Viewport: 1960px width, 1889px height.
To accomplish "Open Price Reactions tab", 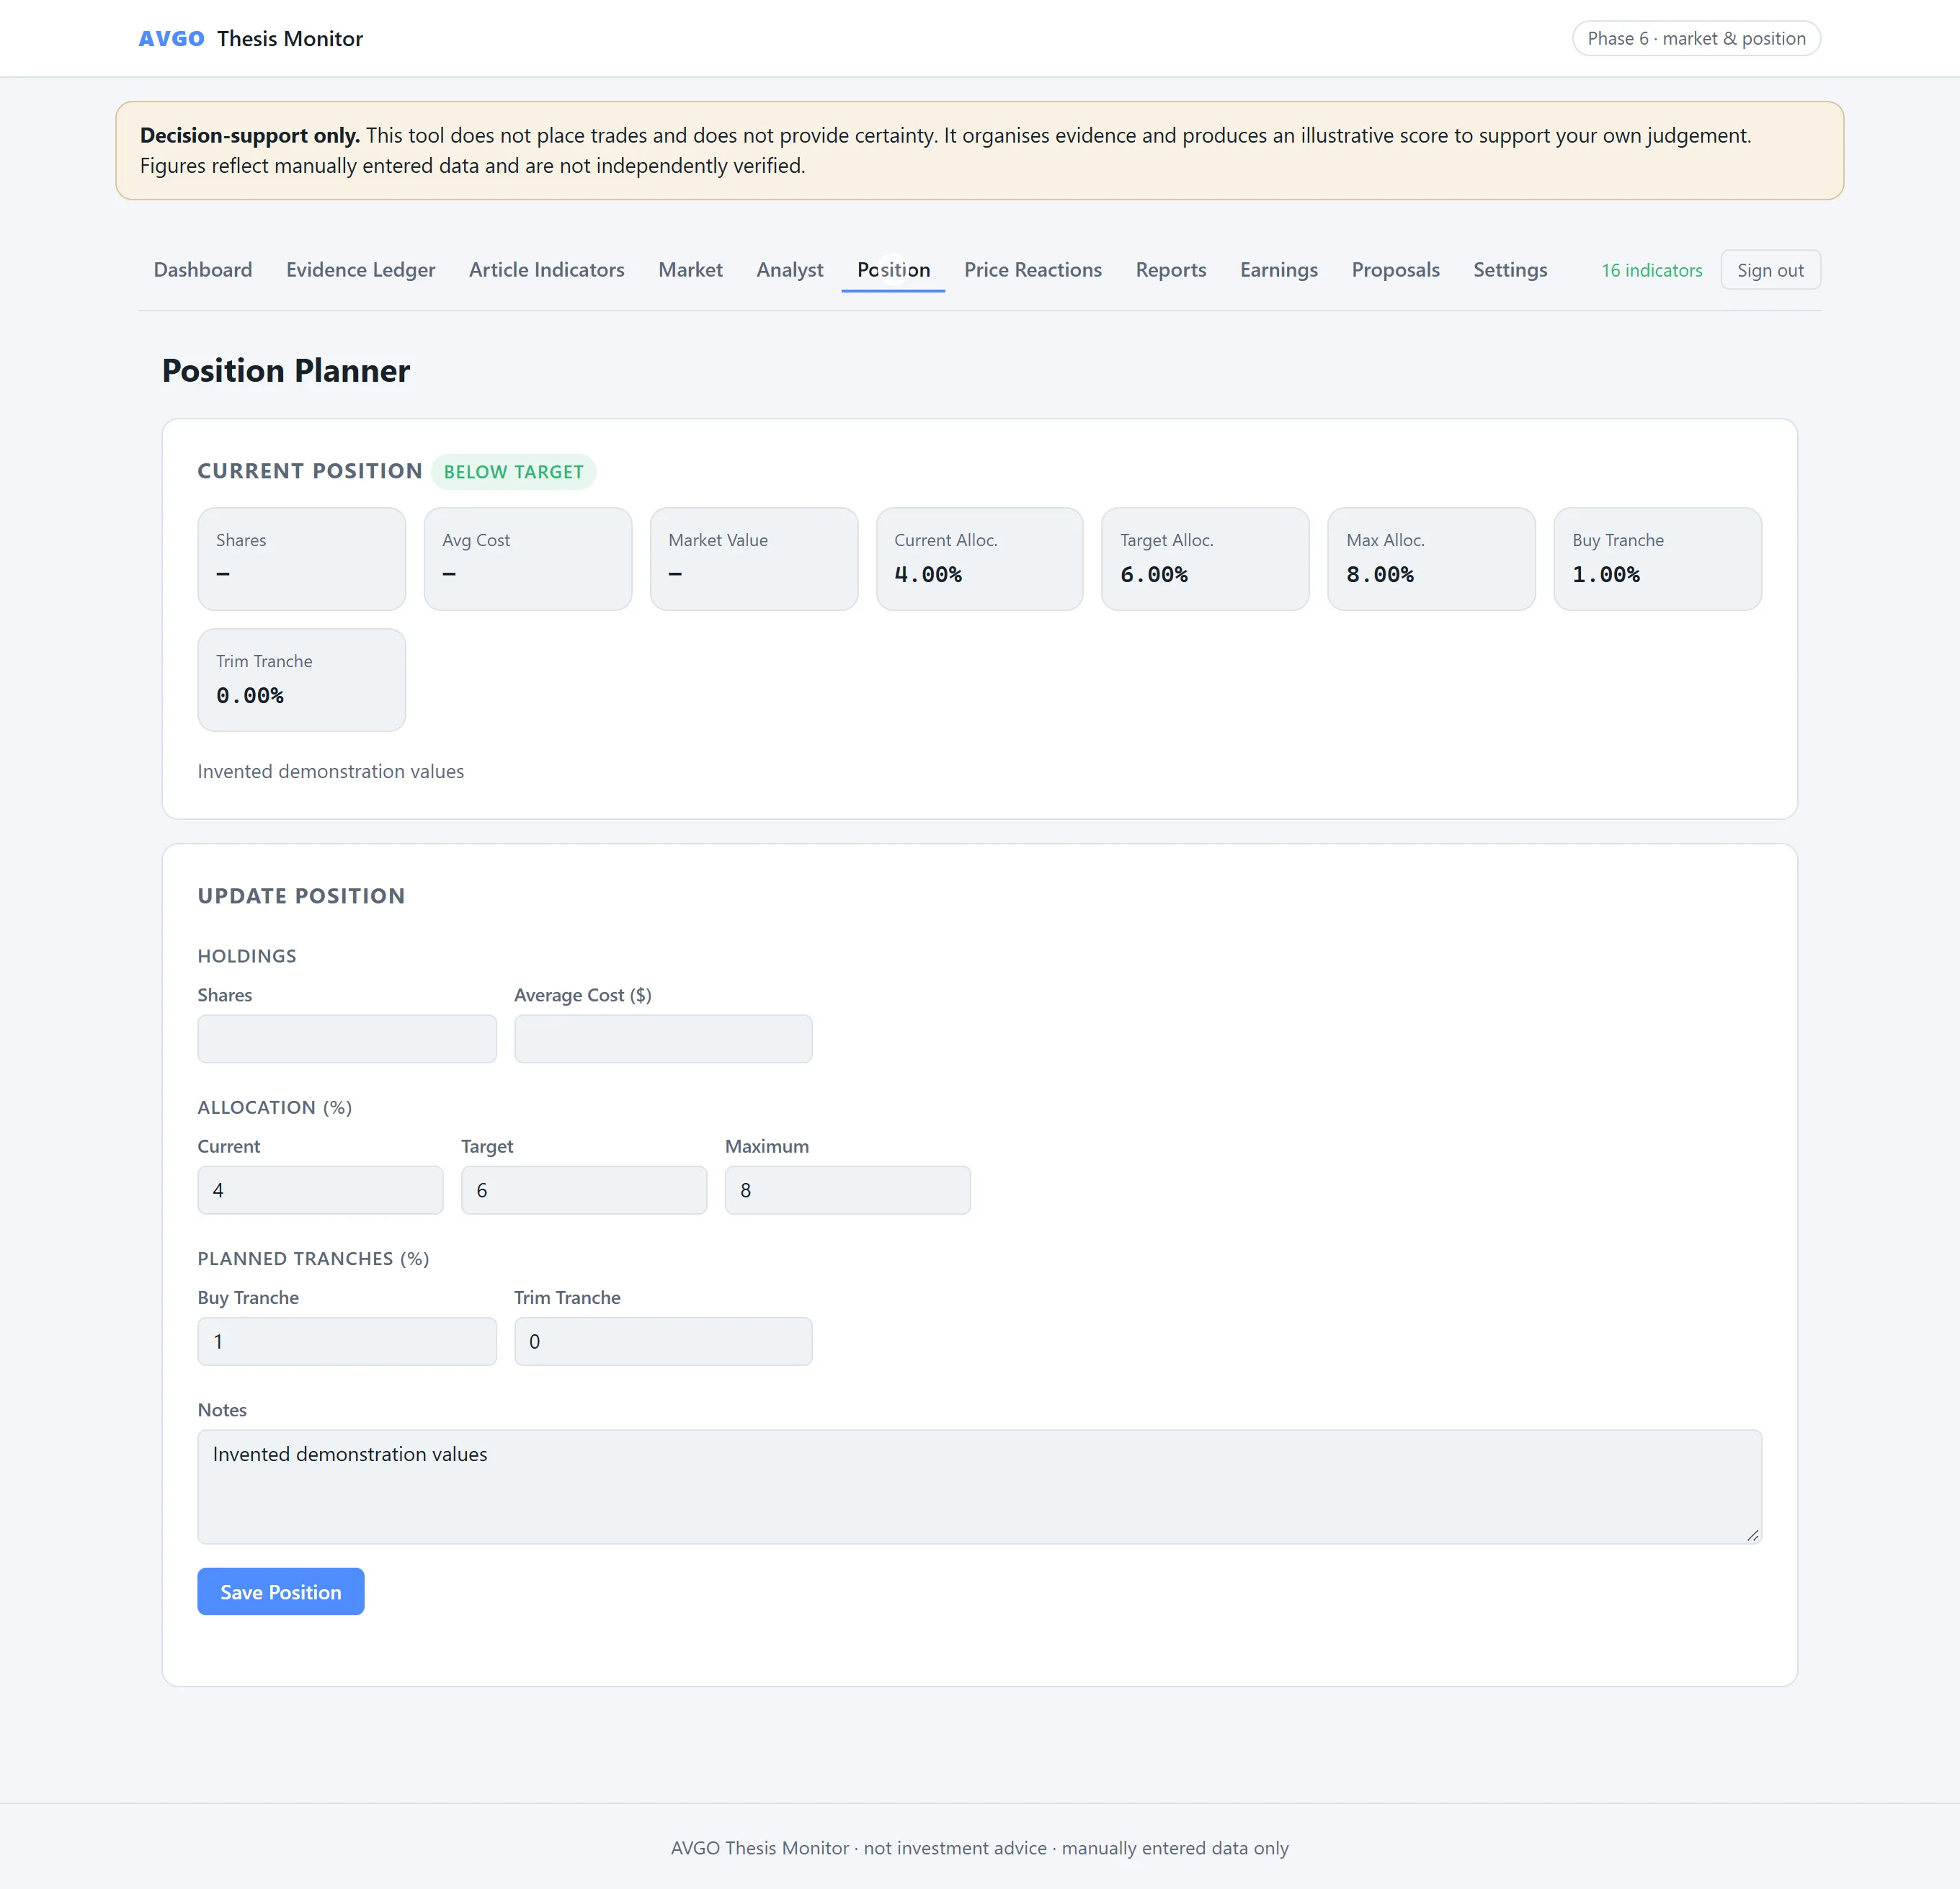I will tap(1032, 270).
